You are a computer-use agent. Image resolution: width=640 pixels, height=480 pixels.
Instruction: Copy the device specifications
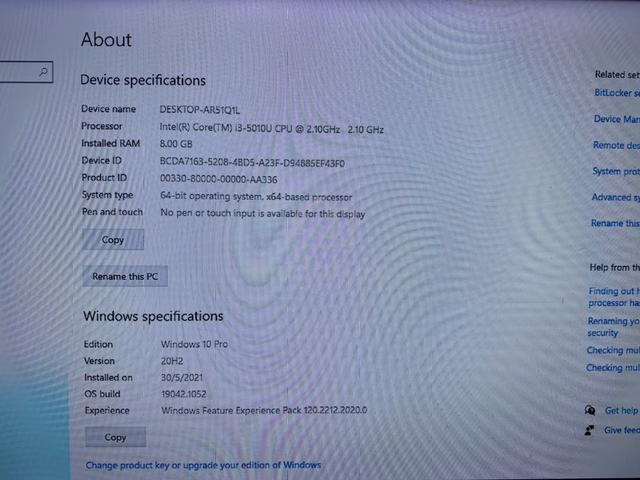pyautogui.click(x=113, y=240)
